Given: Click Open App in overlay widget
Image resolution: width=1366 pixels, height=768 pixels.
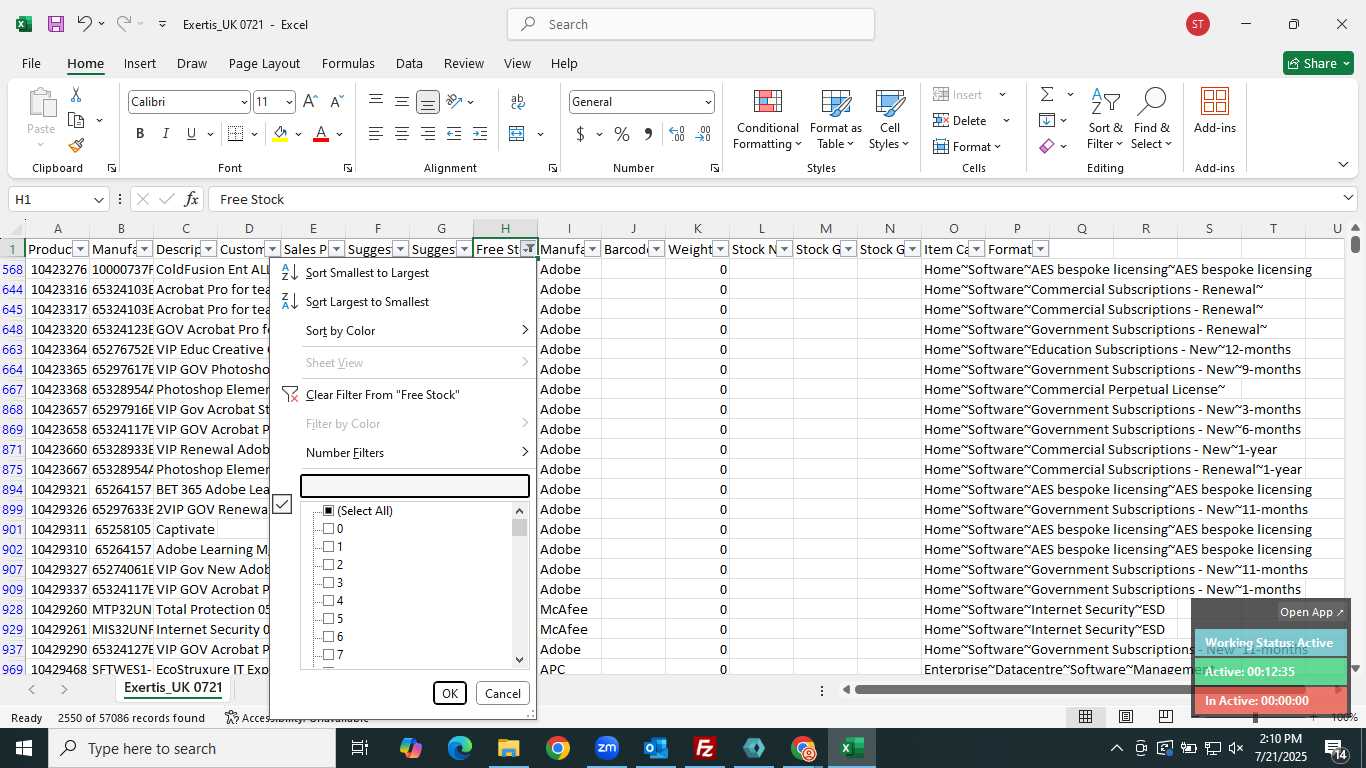Looking at the screenshot, I should 1312,612.
